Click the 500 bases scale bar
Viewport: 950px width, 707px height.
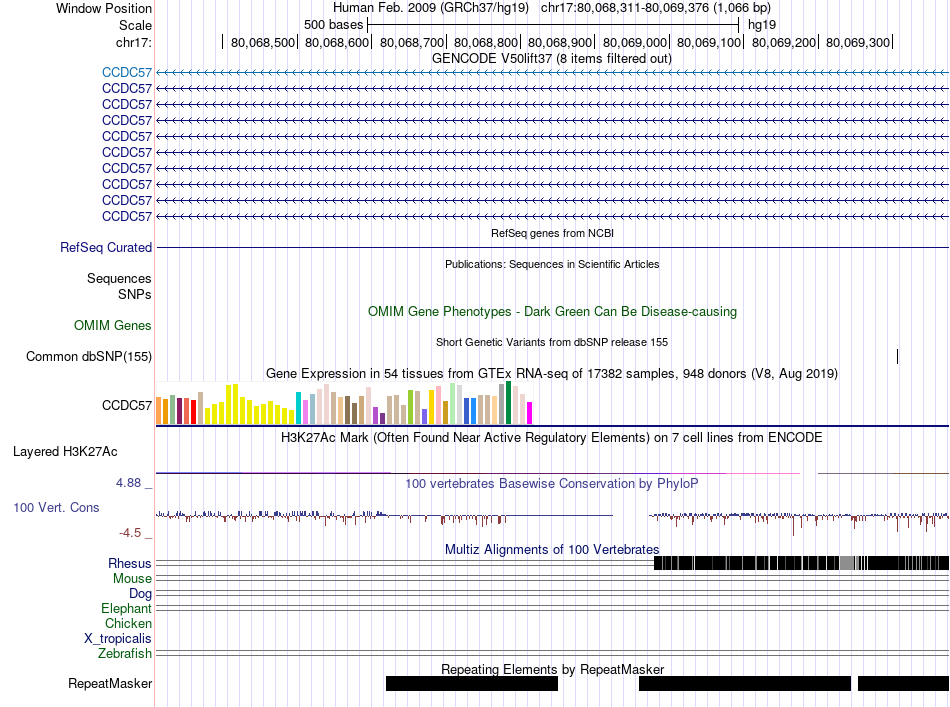553,25
